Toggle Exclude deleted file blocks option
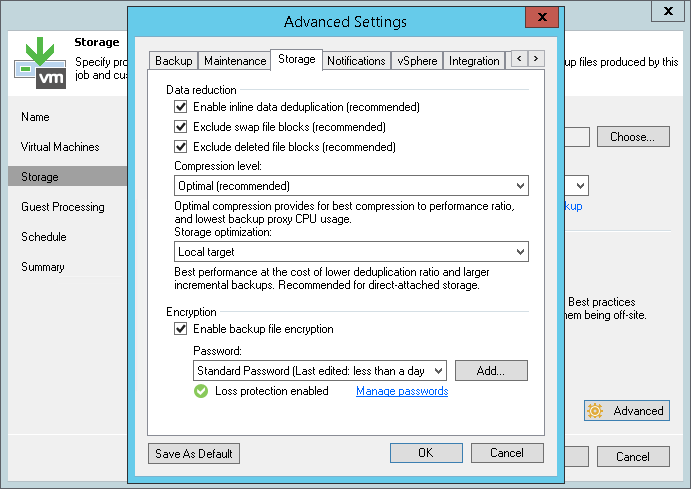 [x=181, y=147]
